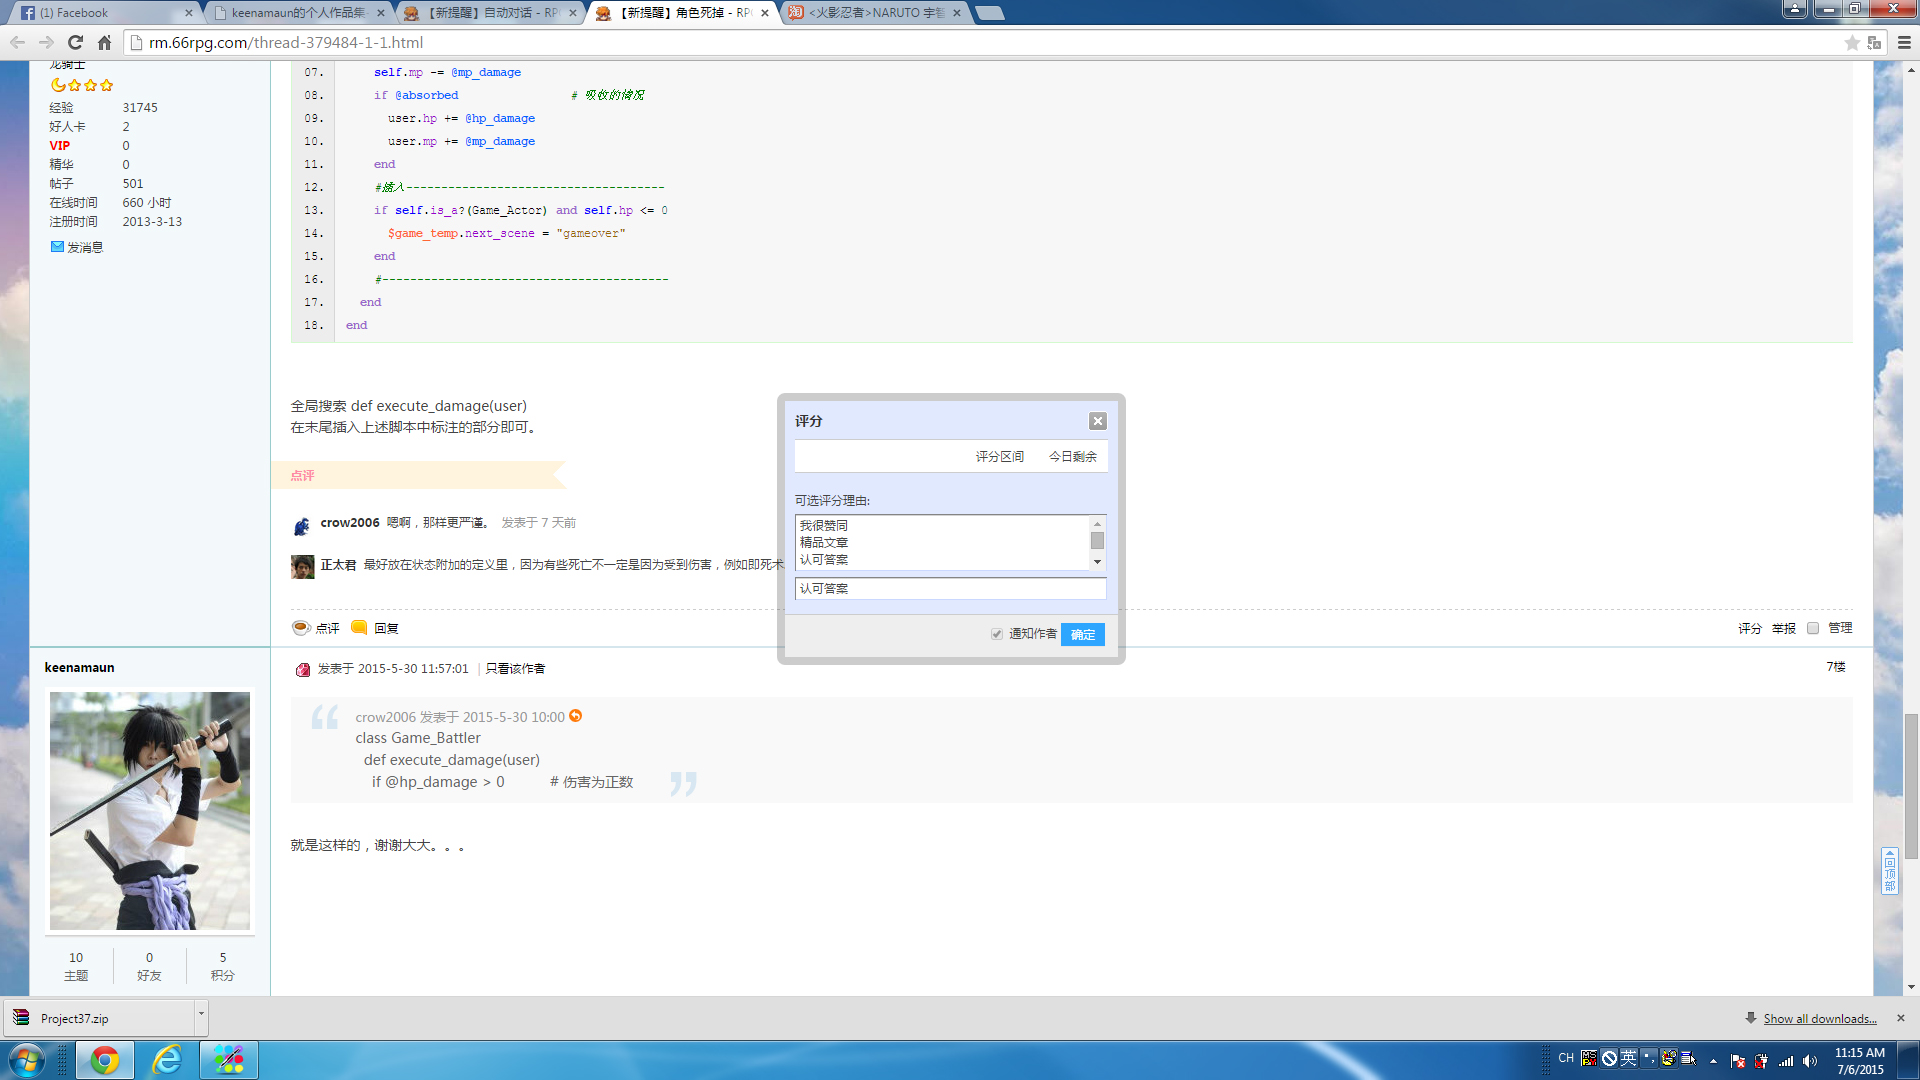Image resolution: width=1920 pixels, height=1080 pixels.
Task: Click 发消息 send message envelope icon
Action: coord(57,247)
